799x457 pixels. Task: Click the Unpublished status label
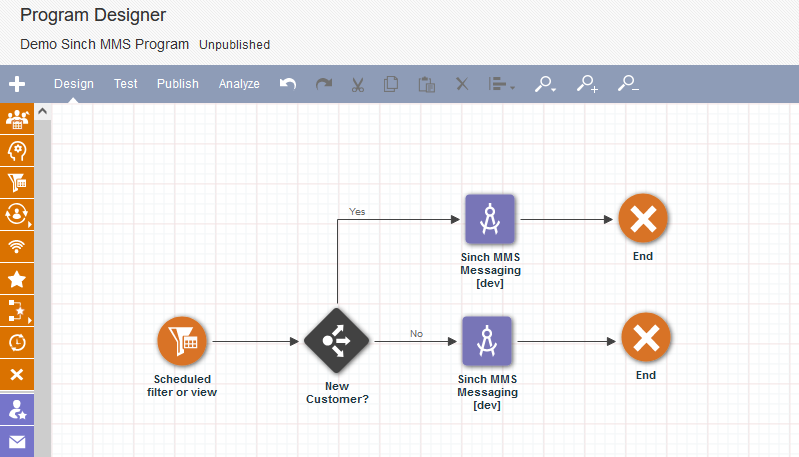pyautogui.click(x=234, y=45)
